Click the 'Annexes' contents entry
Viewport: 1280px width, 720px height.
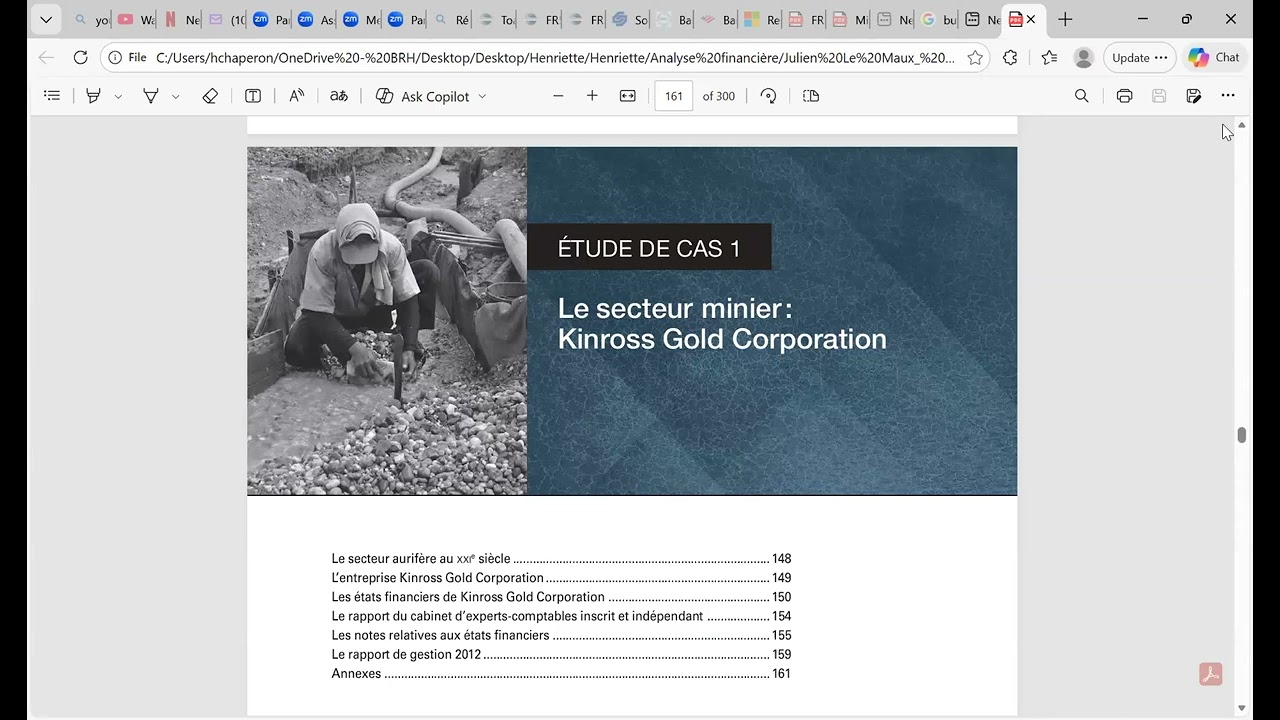(561, 674)
